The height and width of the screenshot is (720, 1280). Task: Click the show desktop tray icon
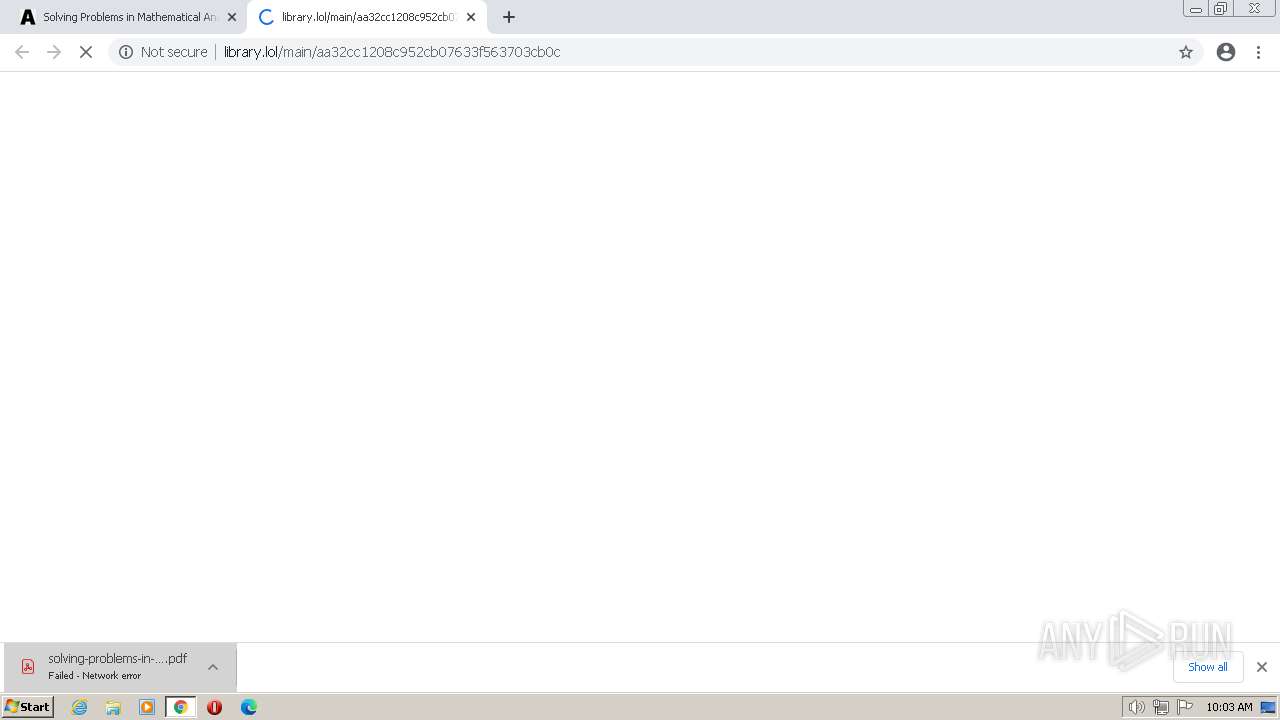pos(1268,707)
